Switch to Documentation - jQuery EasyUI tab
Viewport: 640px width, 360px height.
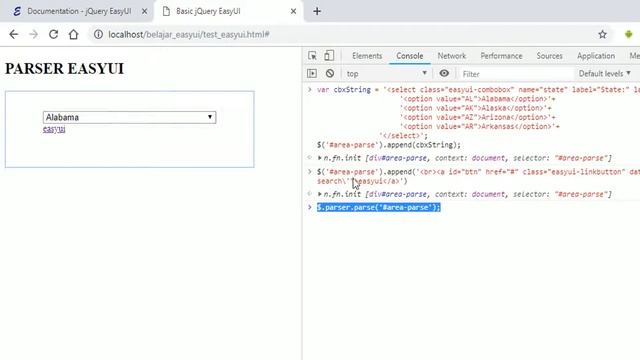tap(79, 11)
